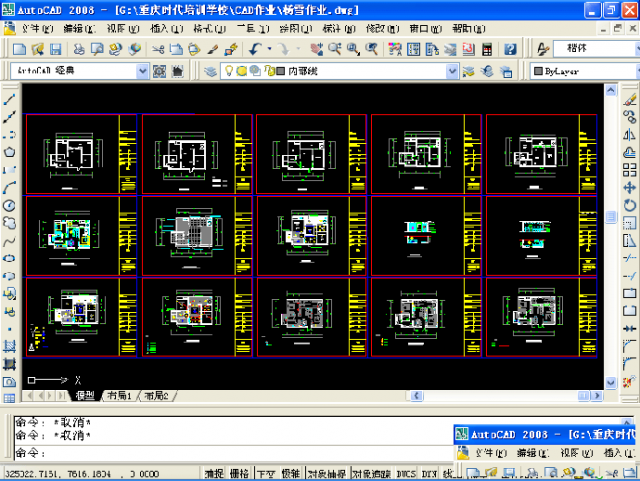640x481 pixels.
Task: Click the Help question mark icon
Action: [510, 48]
